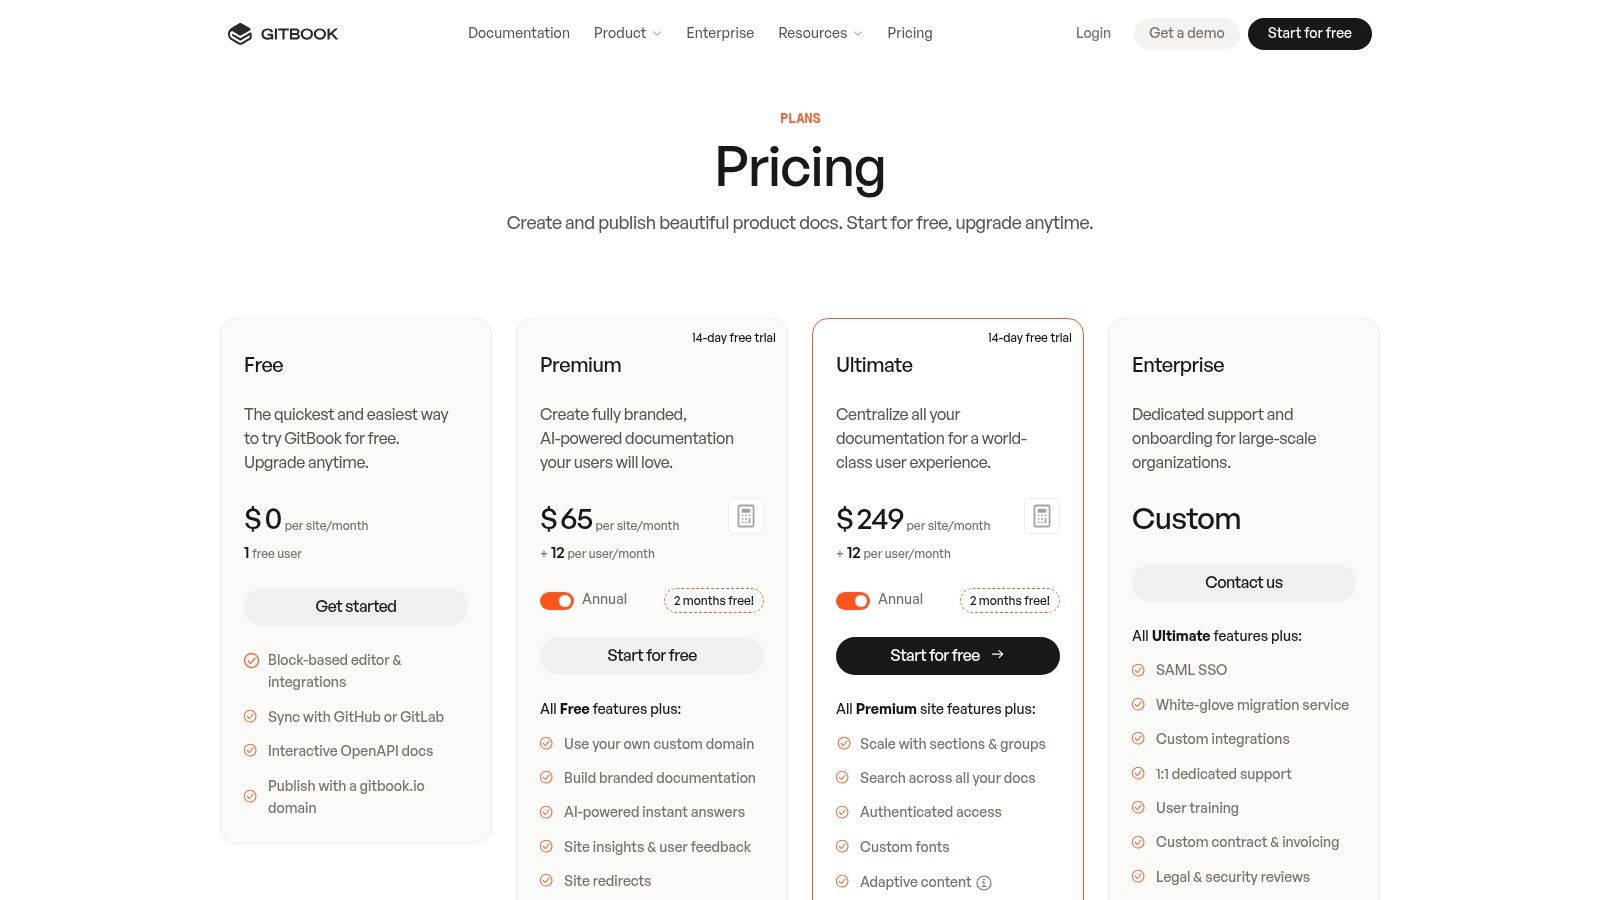Go to the Enterprise nav page
This screenshot has height=900, width=1600.
720,33
